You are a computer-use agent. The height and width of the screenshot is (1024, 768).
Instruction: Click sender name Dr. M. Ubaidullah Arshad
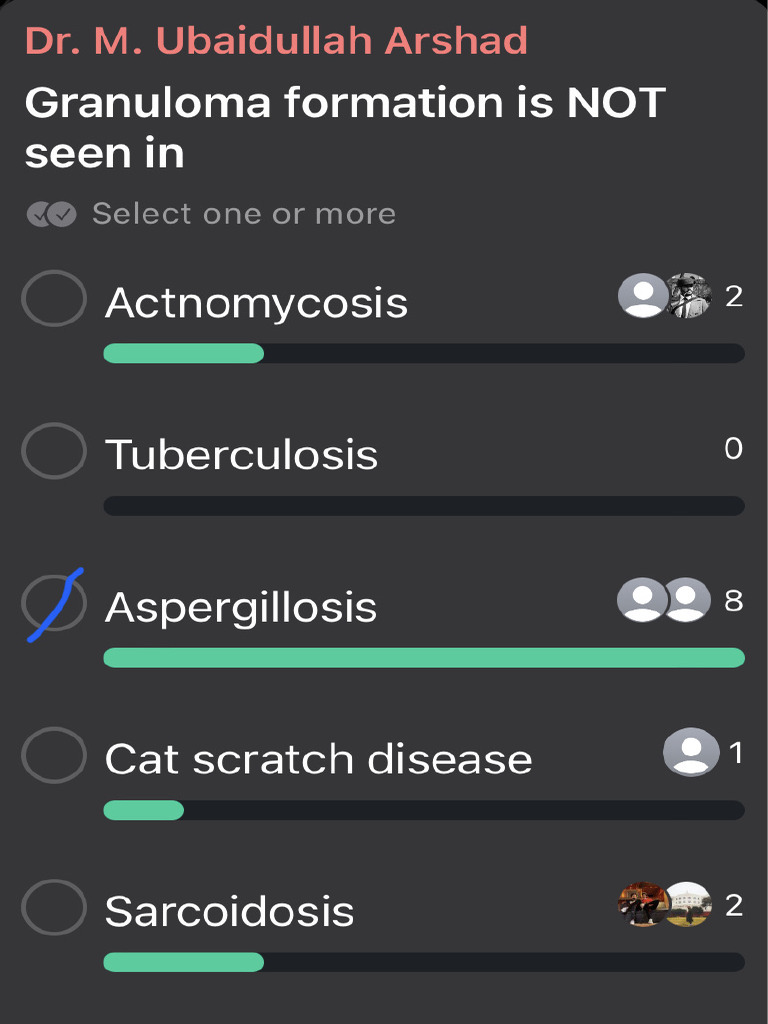click(276, 41)
